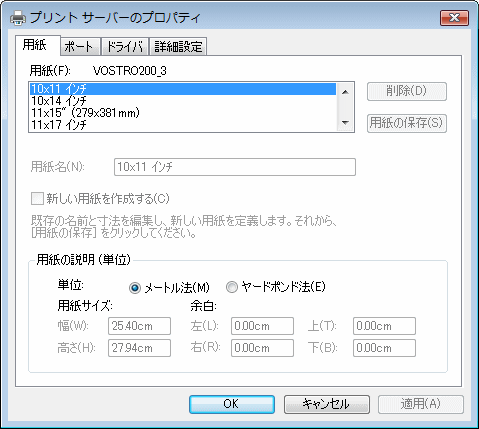
Task: Click the キャンセル button
Action: 327,404
